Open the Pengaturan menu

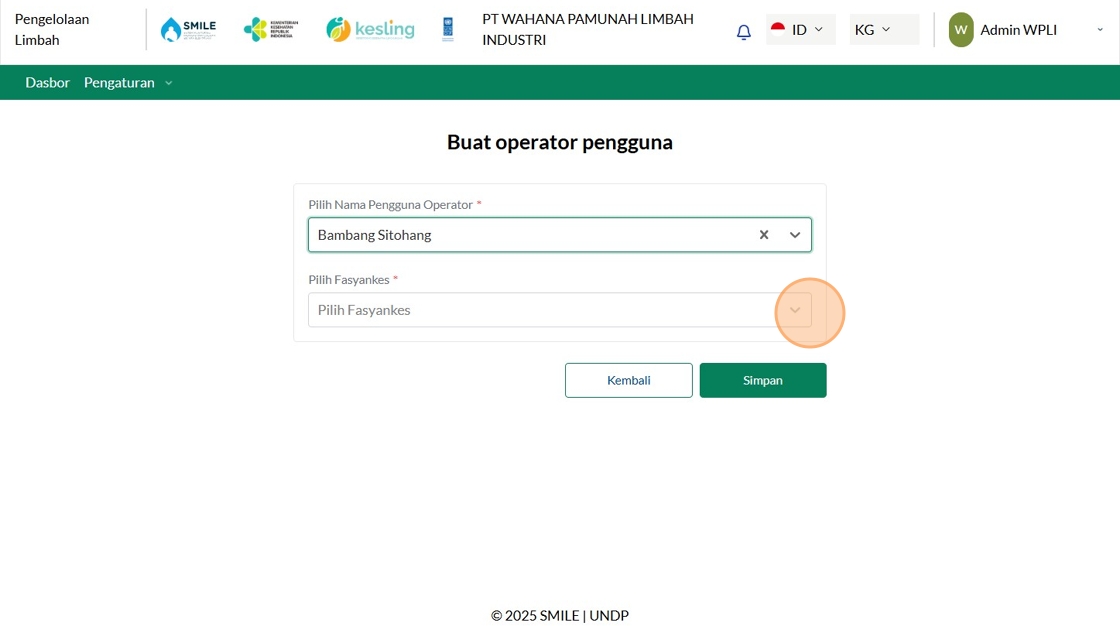tap(128, 82)
